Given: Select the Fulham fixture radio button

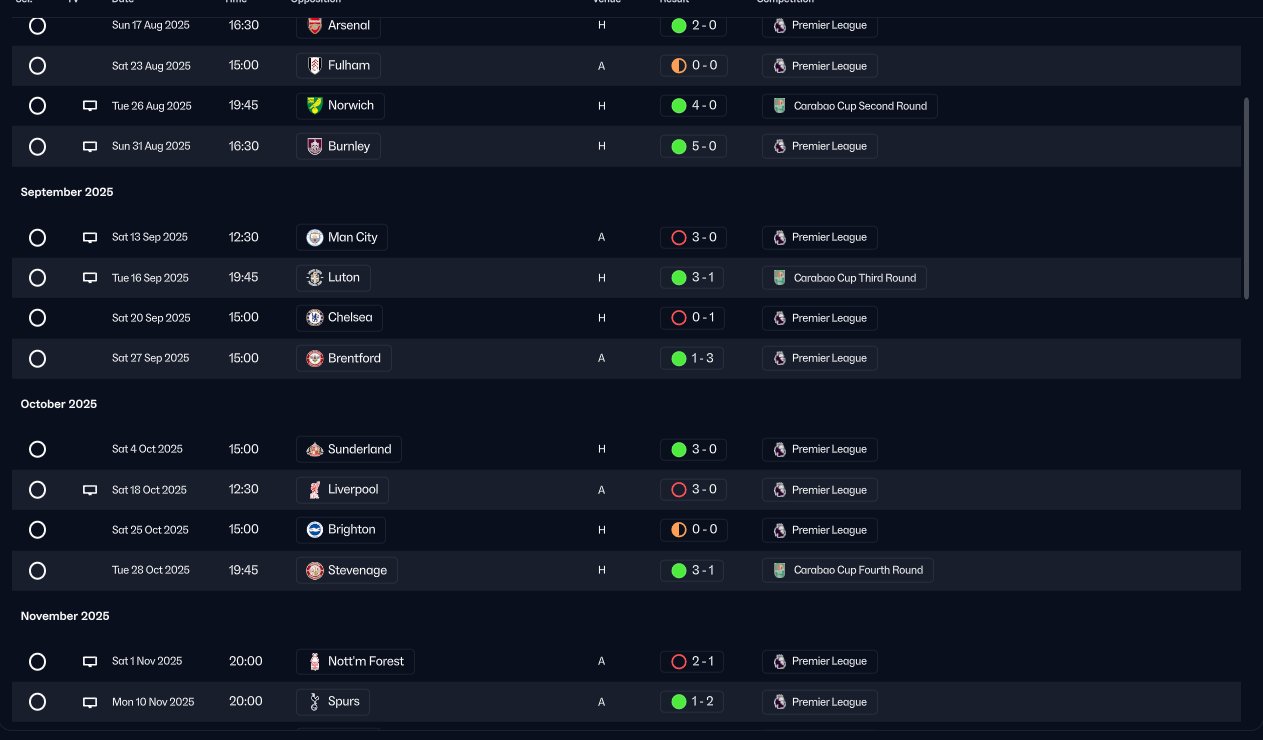Looking at the screenshot, I should [x=37, y=66].
